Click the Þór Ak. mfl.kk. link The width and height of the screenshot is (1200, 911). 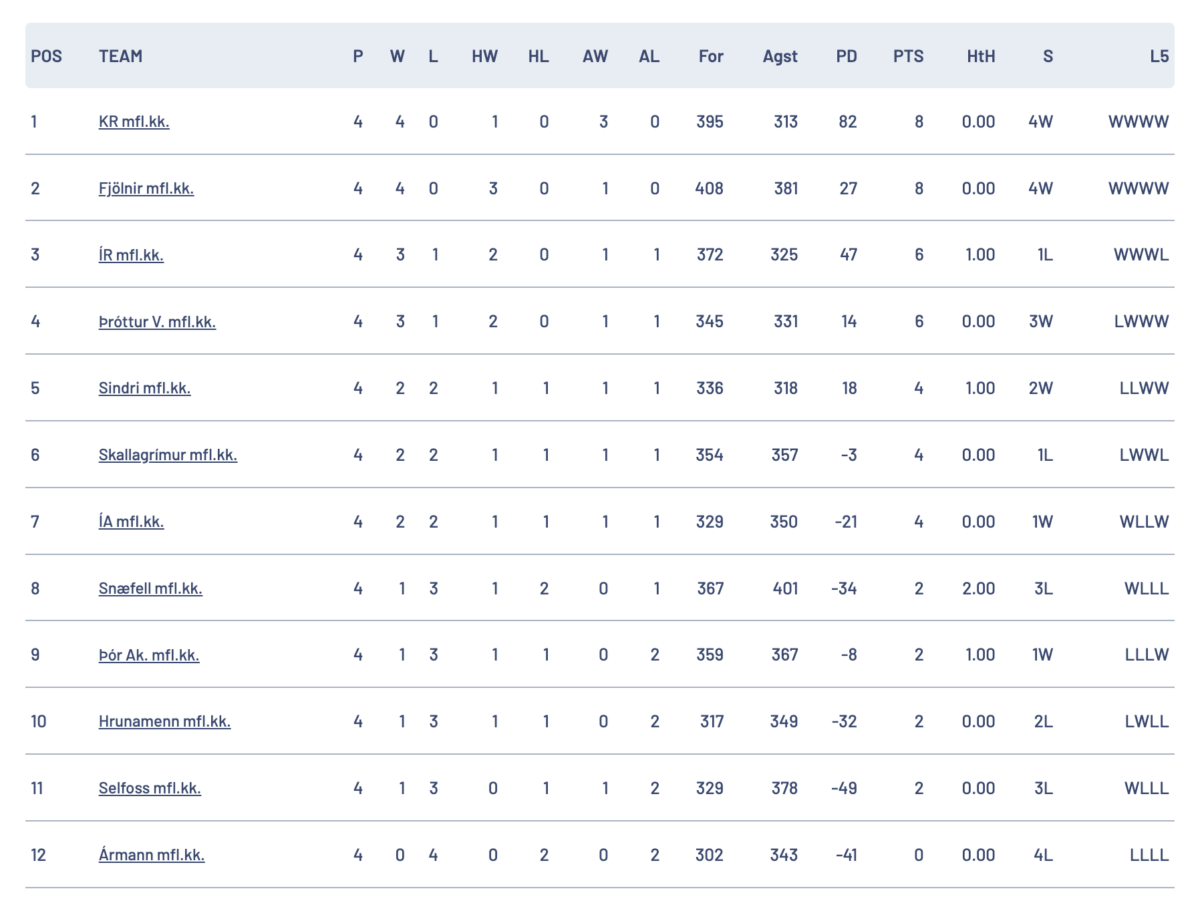pos(149,655)
